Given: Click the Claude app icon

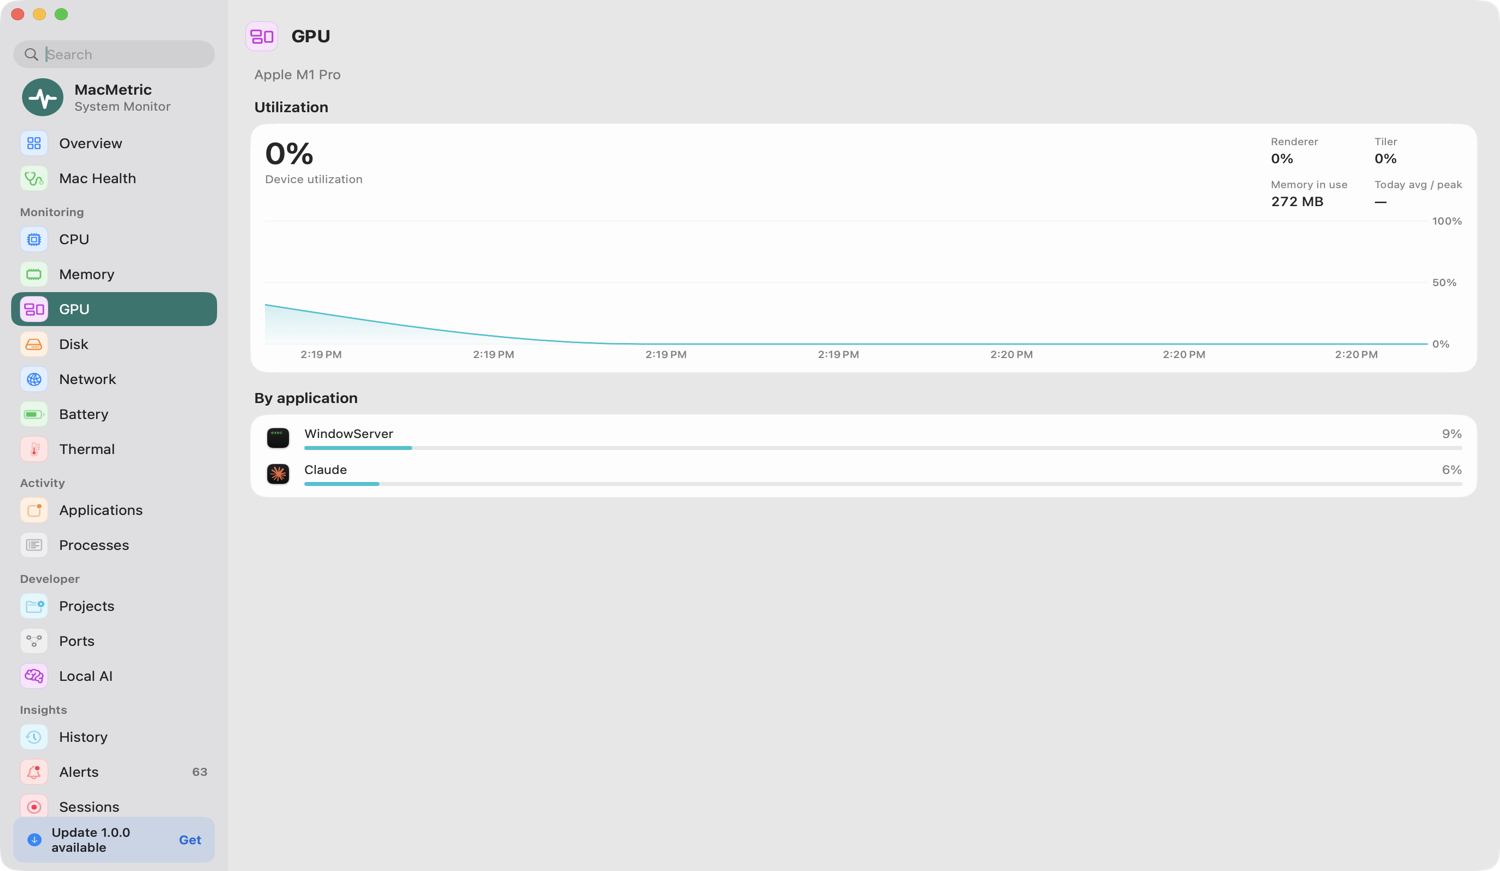Looking at the screenshot, I should (278, 474).
